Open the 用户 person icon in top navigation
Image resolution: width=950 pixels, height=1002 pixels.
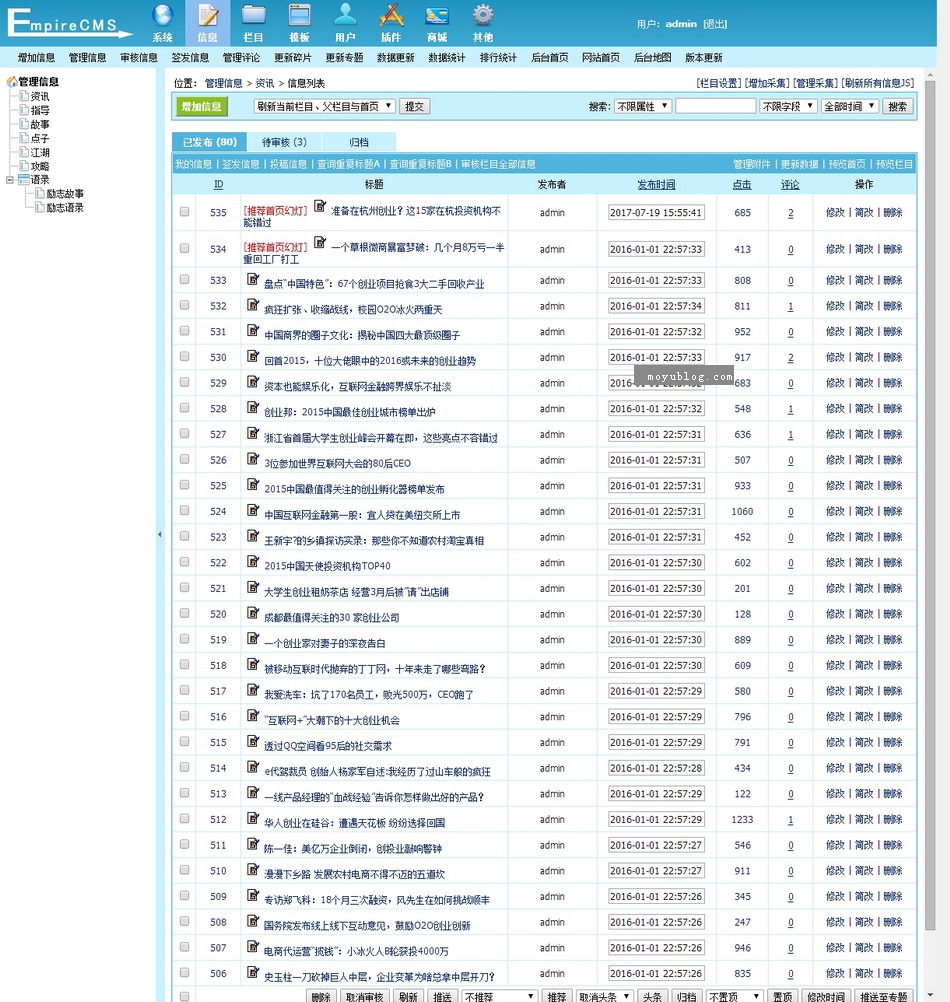(345, 15)
